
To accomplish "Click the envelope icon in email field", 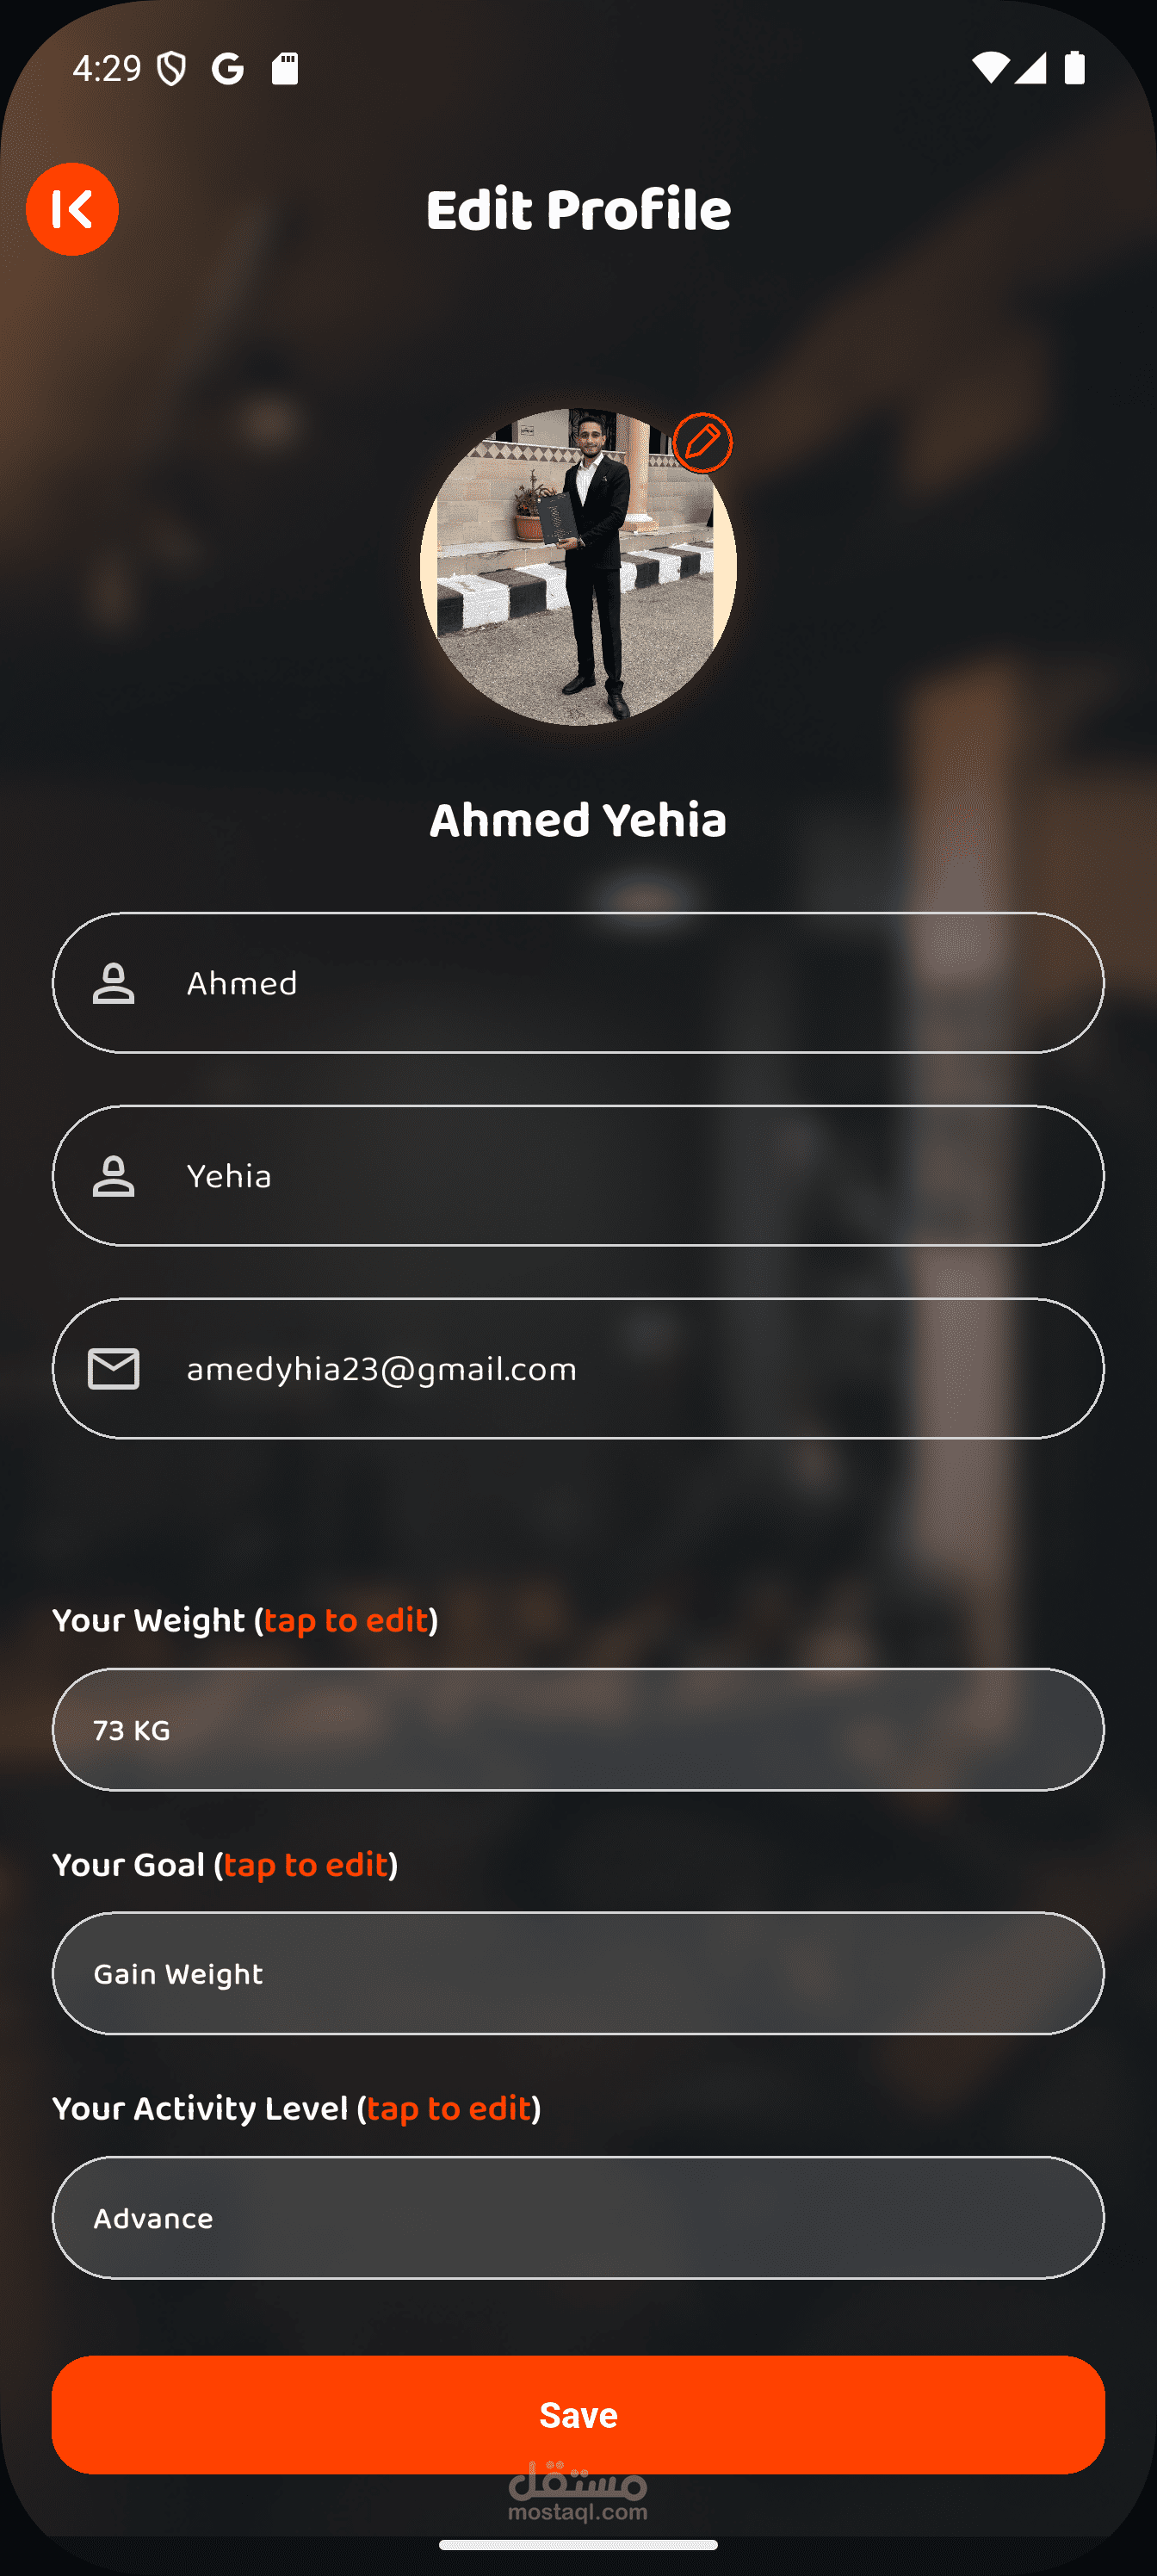I will [x=114, y=1369].
